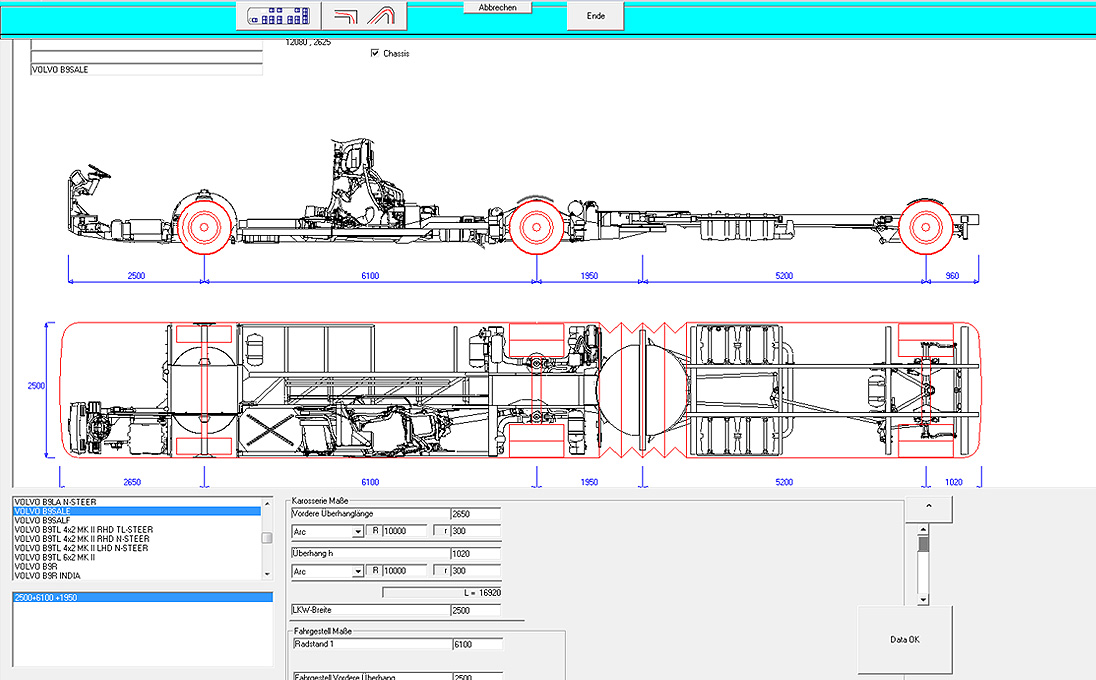Click the right panel scrollbar thumb
Image resolution: width=1096 pixels, height=680 pixels.
[x=923, y=544]
